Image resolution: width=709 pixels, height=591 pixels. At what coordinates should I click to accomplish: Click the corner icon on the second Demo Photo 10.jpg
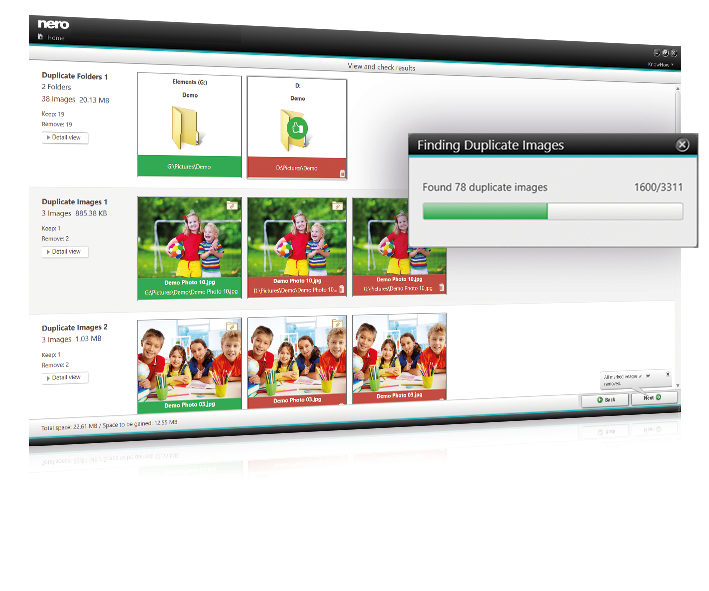click(x=337, y=206)
